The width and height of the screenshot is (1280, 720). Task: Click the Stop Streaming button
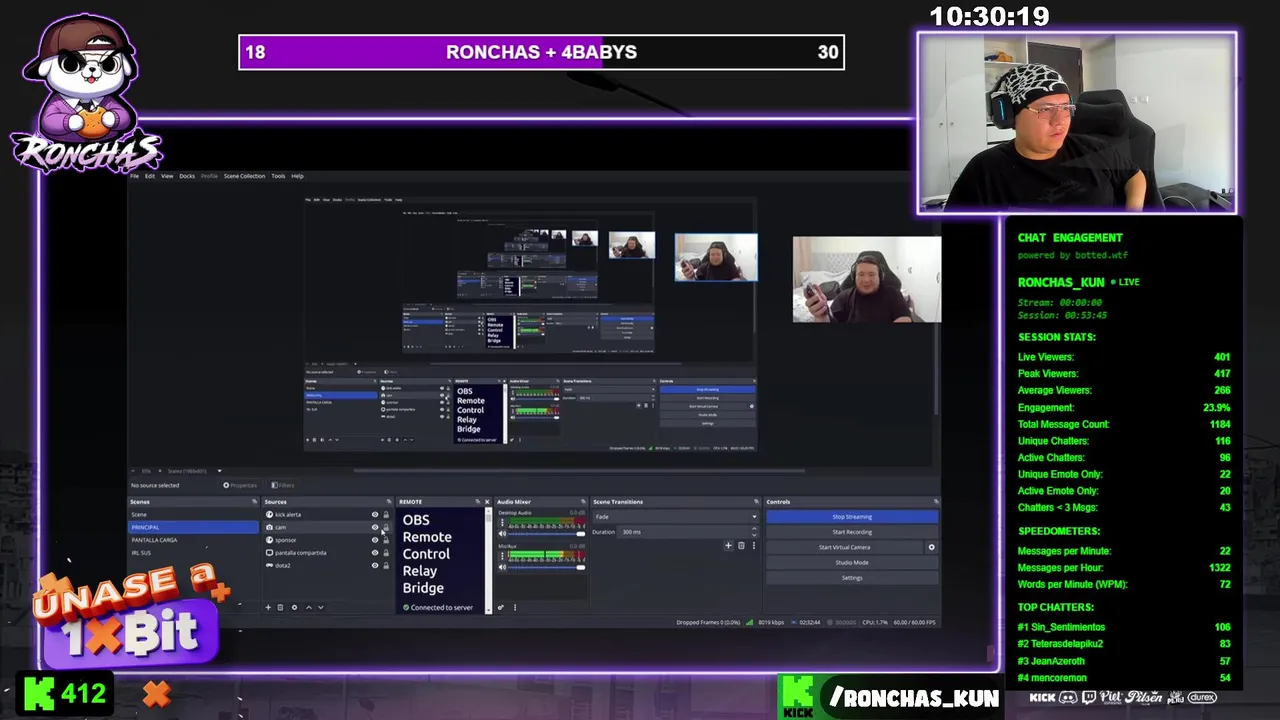(852, 517)
